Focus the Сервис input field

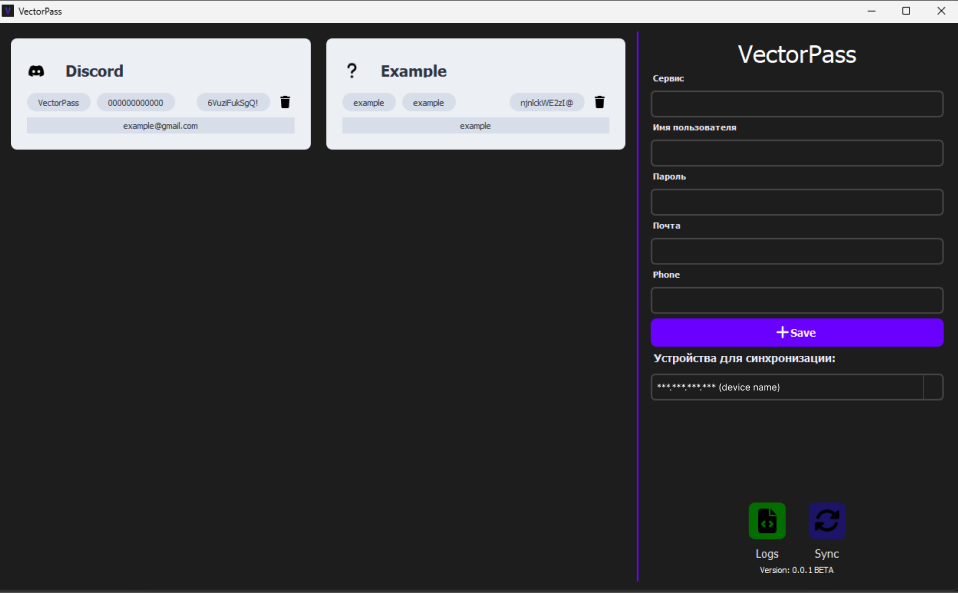click(x=797, y=104)
